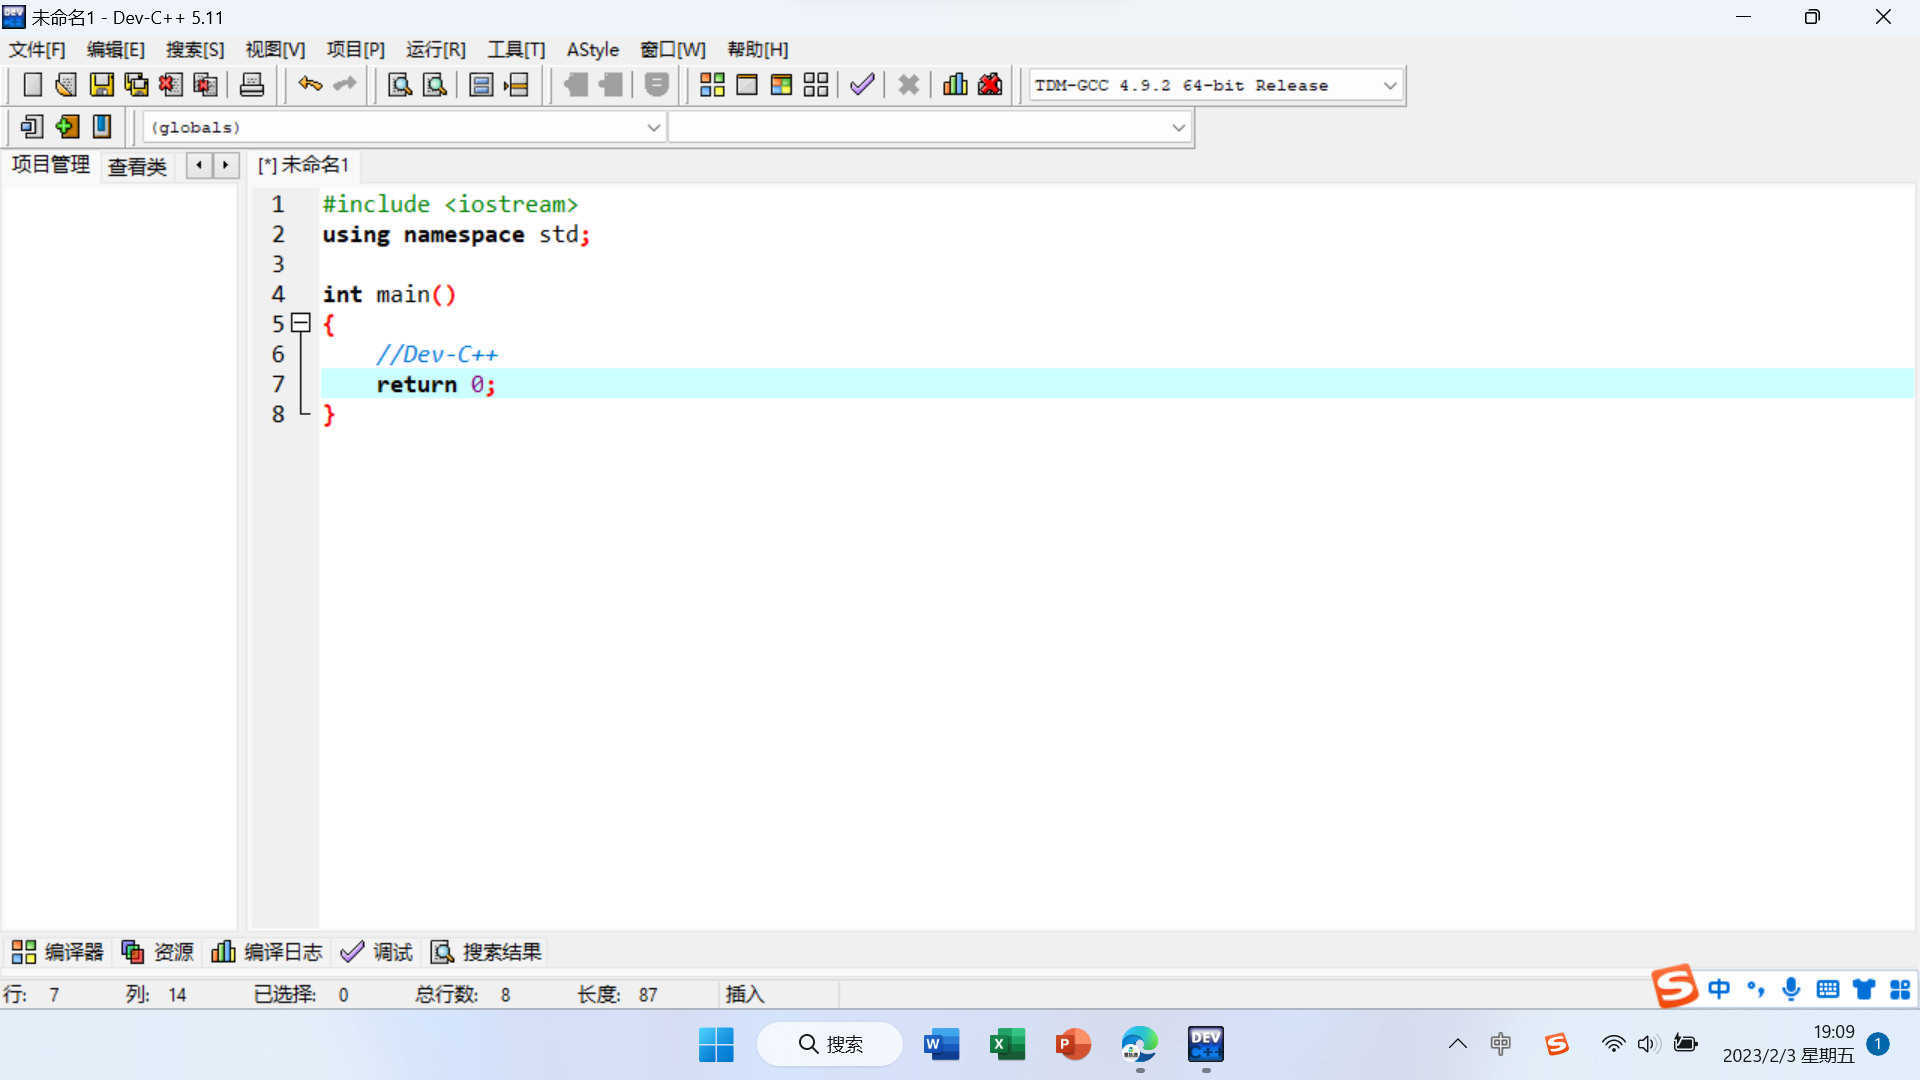The width and height of the screenshot is (1920, 1080).
Task: Open the 编译日志 bottom tab
Action: [x=267, y=952]
